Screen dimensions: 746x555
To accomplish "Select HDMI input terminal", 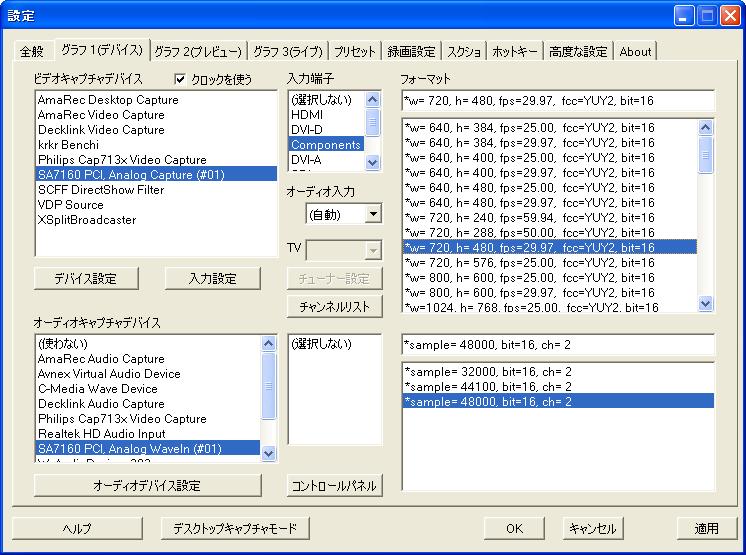I will pos(326,115).
